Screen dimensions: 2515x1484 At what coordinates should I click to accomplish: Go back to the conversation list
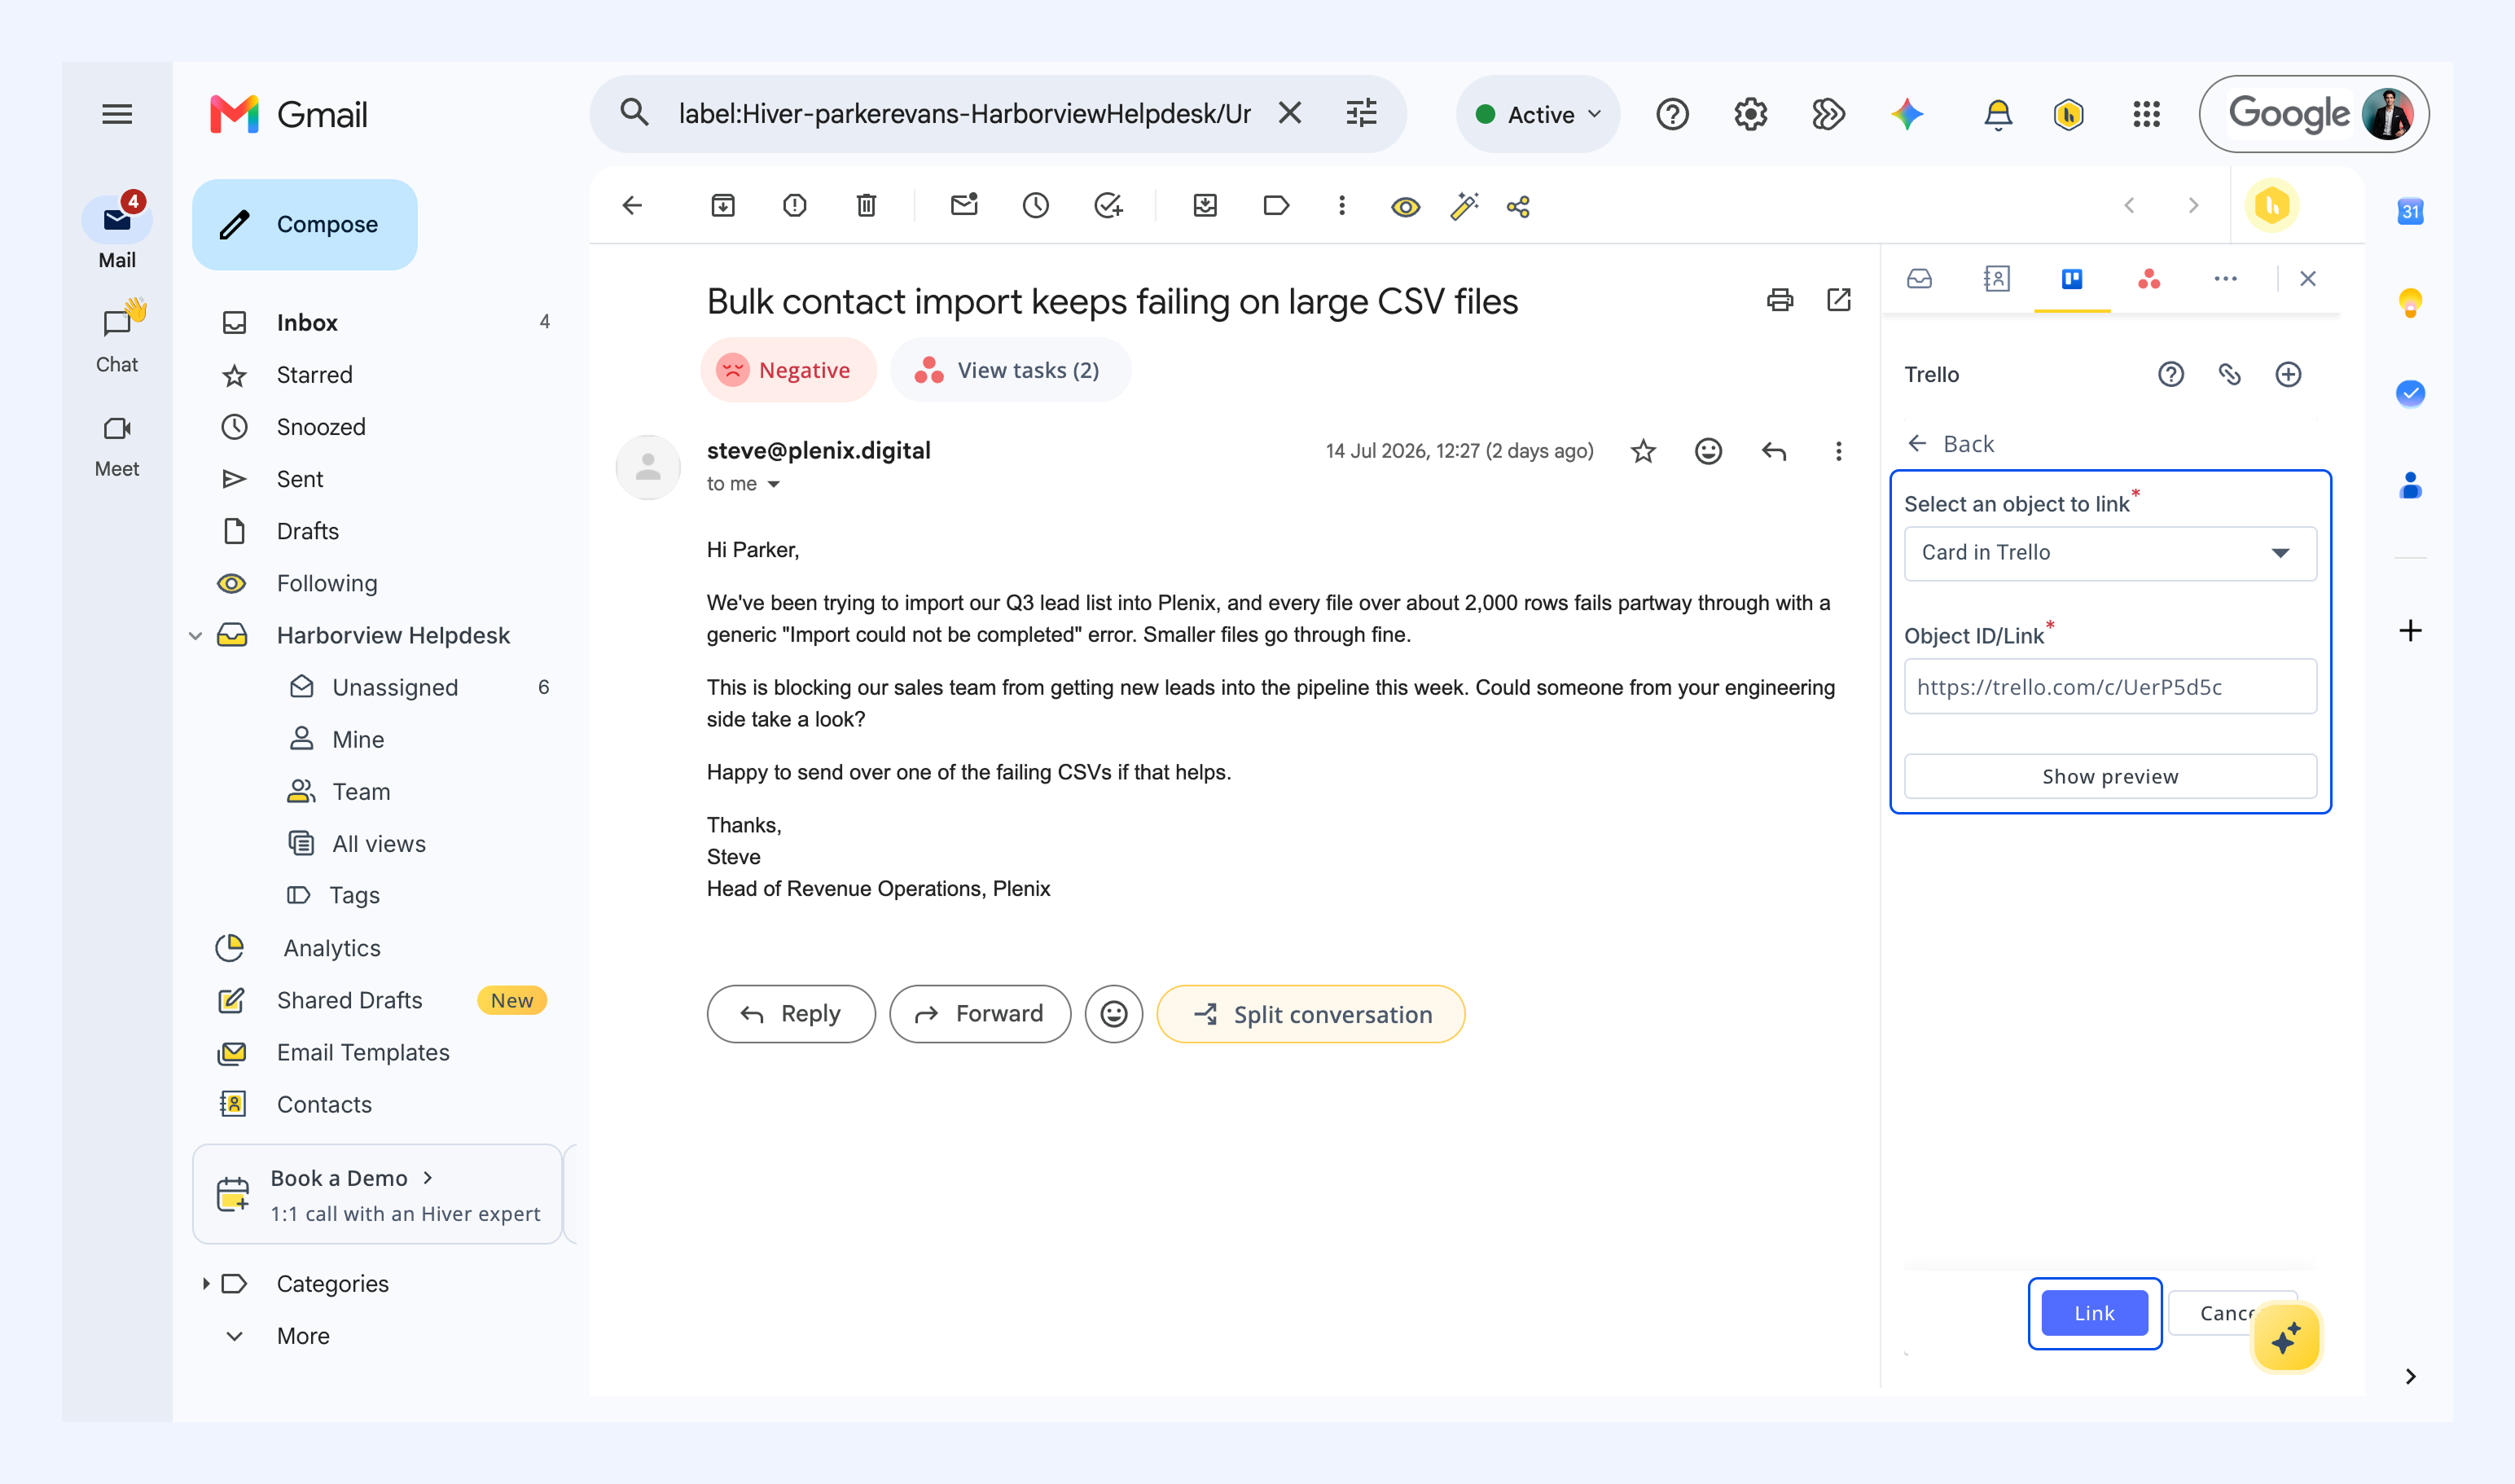(632, 206)
